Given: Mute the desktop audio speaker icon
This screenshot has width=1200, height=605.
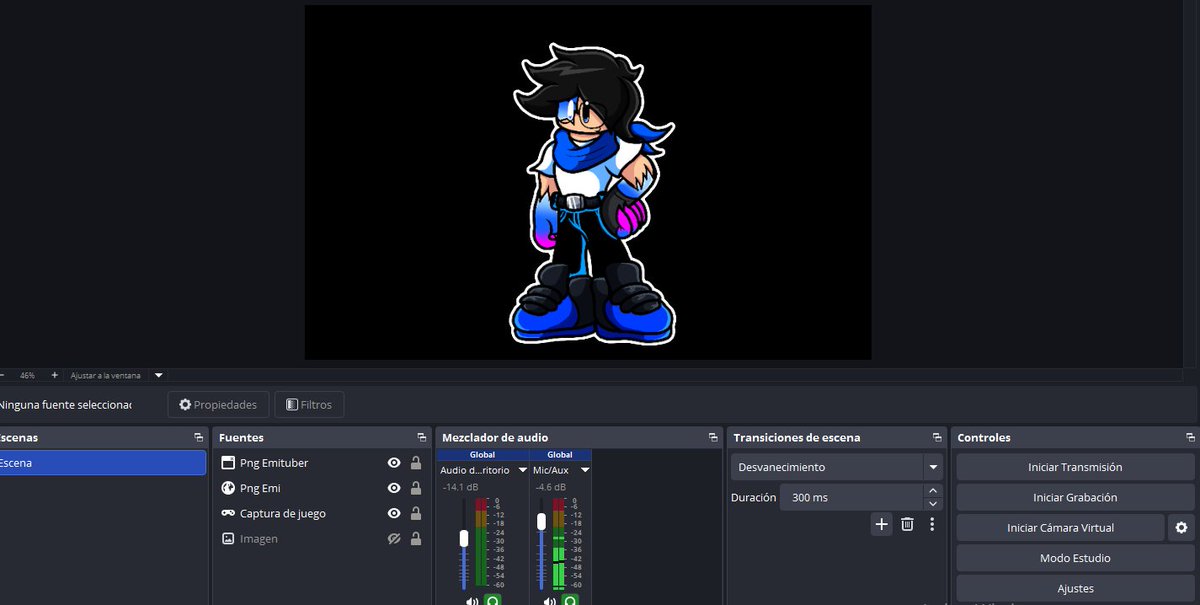Looking at the screenshot, I should tap(472, 601).
